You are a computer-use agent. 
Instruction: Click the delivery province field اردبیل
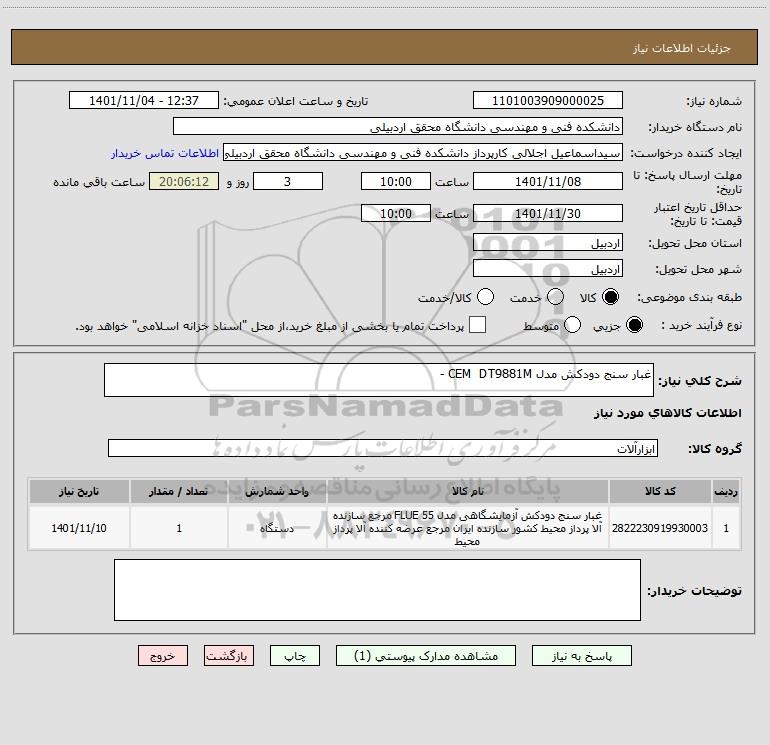548,243
